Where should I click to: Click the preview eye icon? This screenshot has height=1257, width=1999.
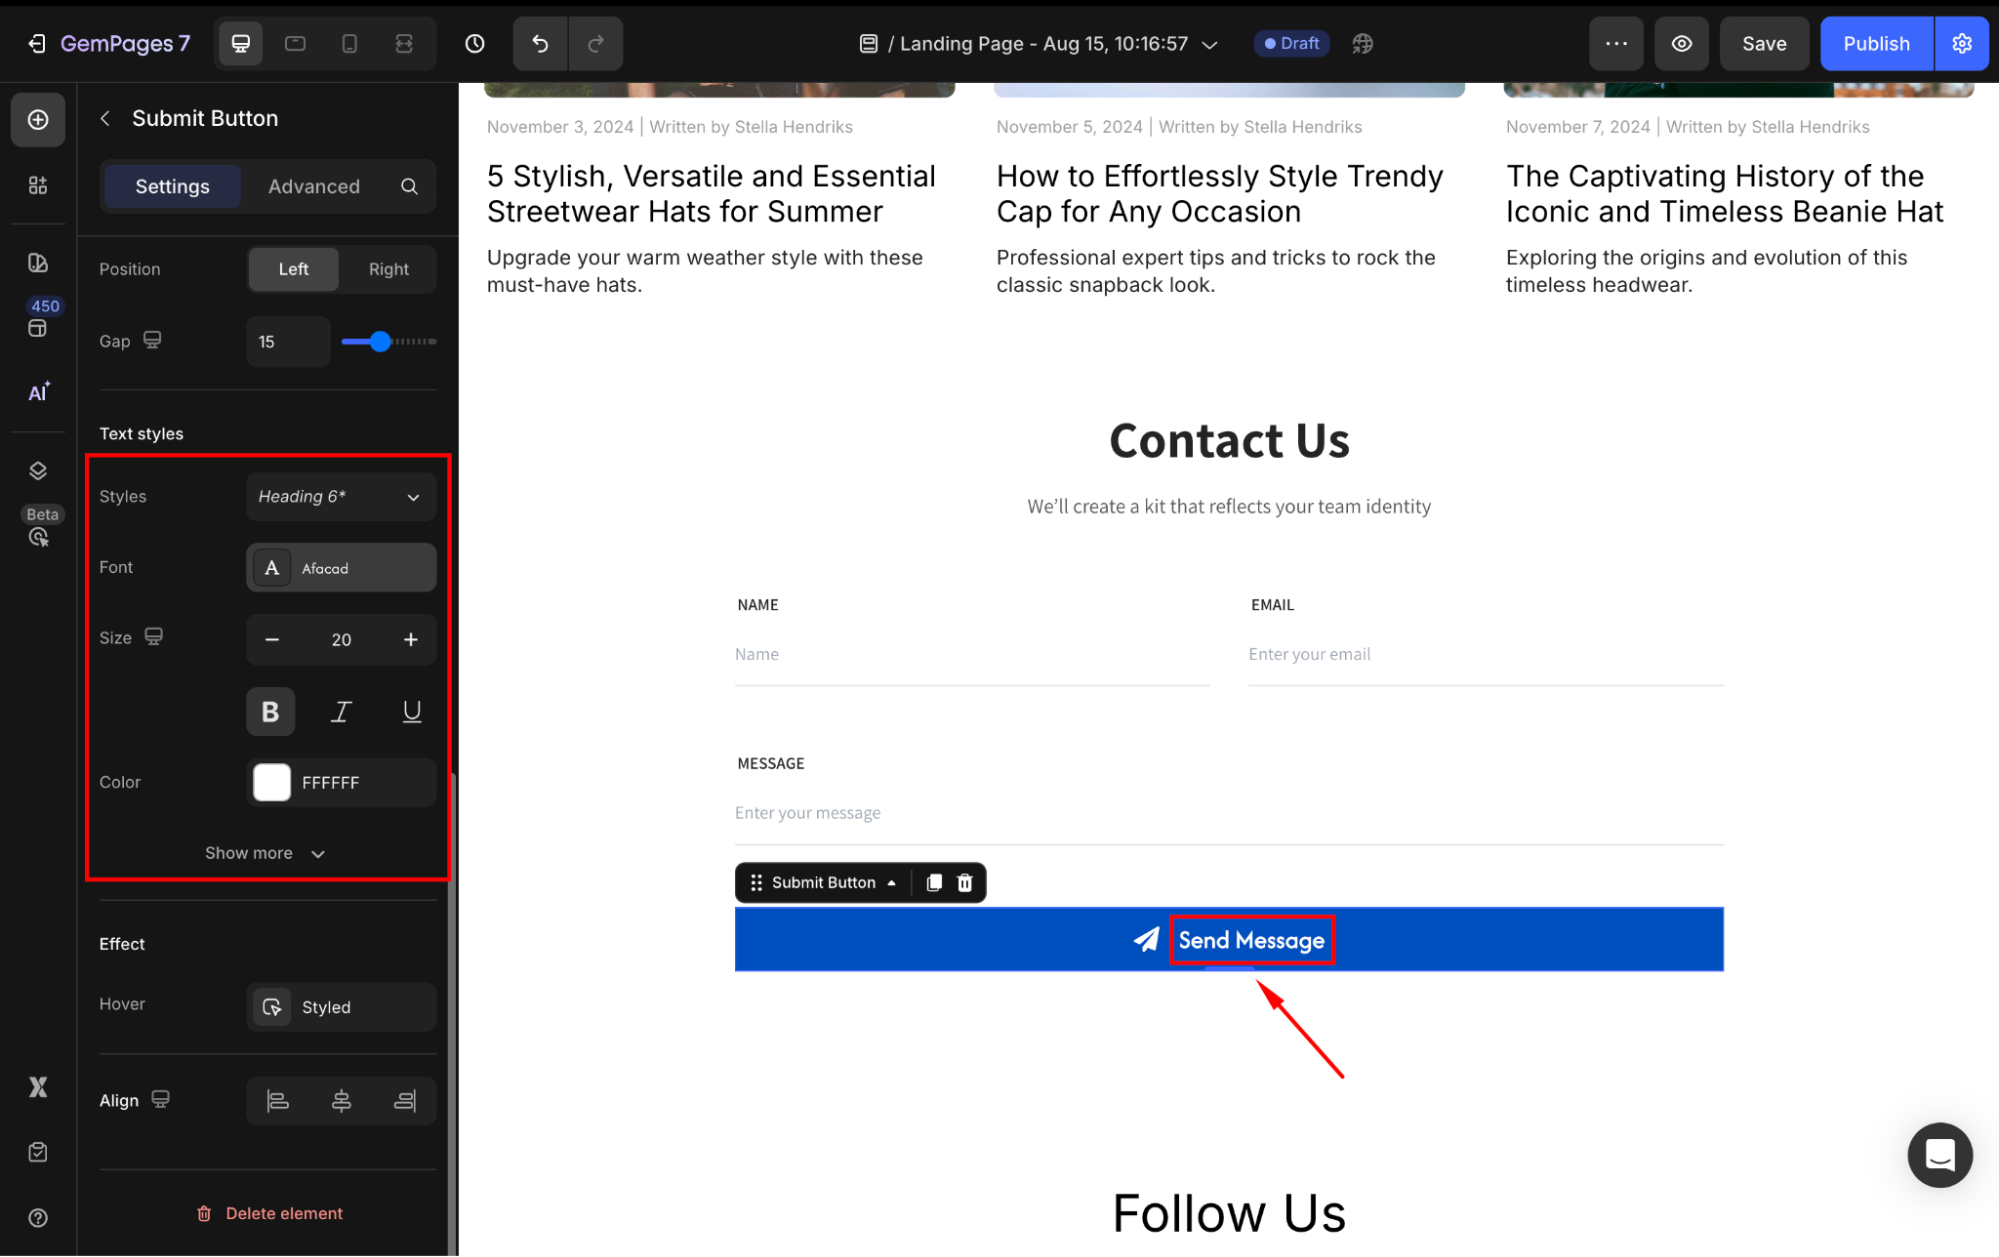(x=1682, y=43)
